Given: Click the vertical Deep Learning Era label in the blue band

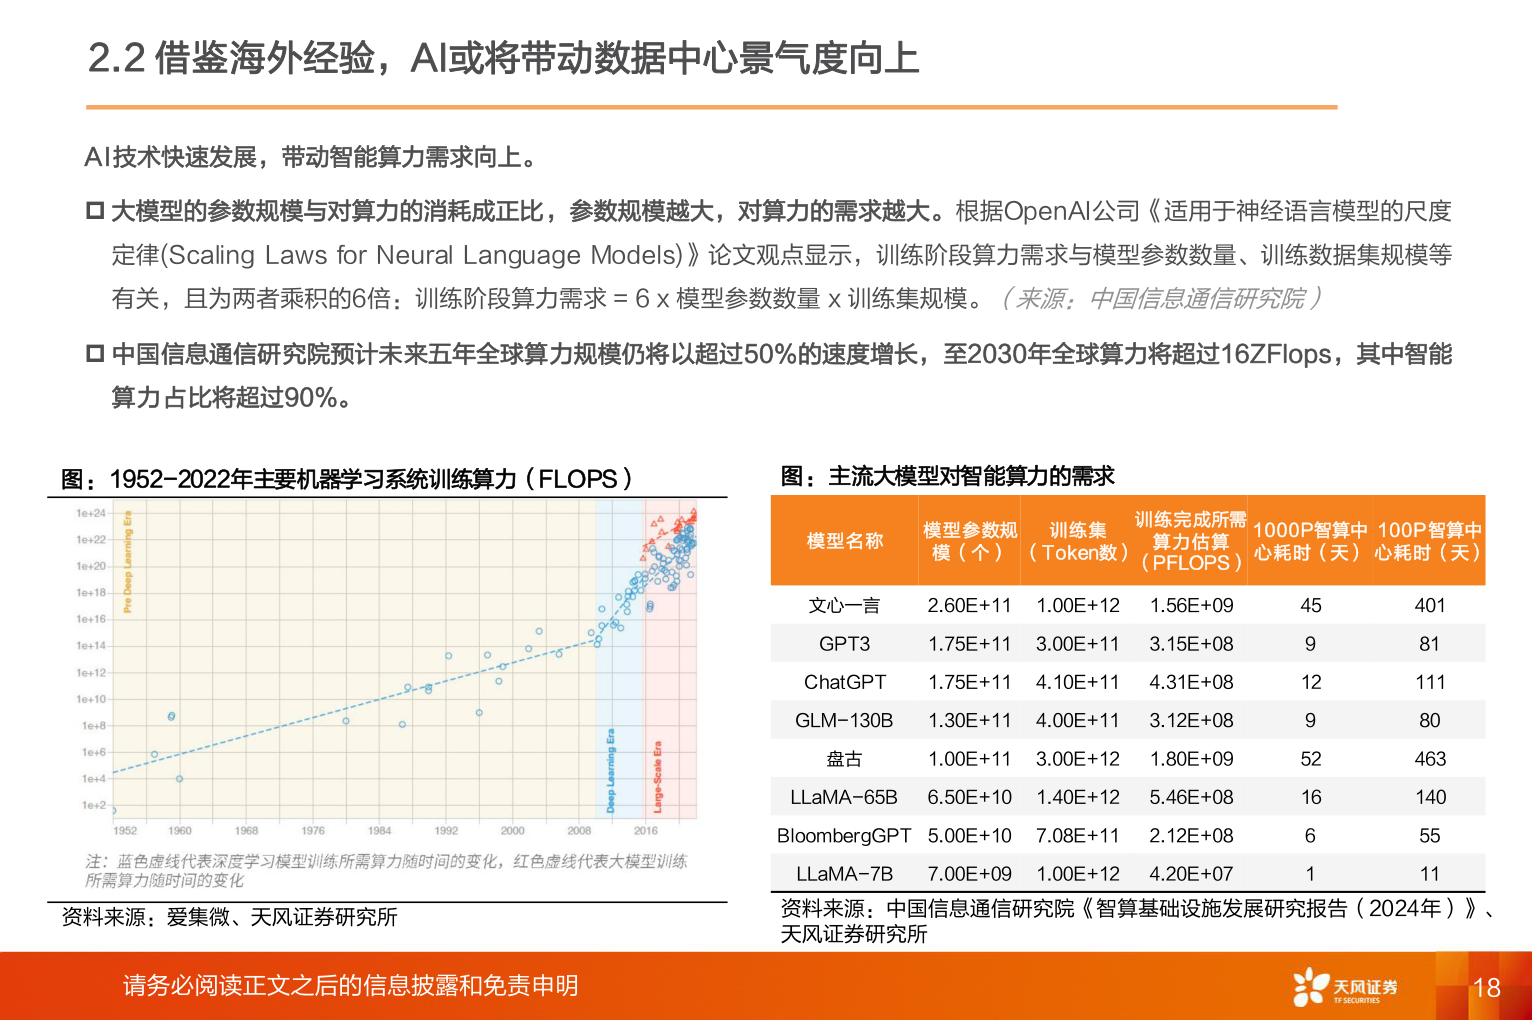Looking at the screenshot, I should click(611, 771).
